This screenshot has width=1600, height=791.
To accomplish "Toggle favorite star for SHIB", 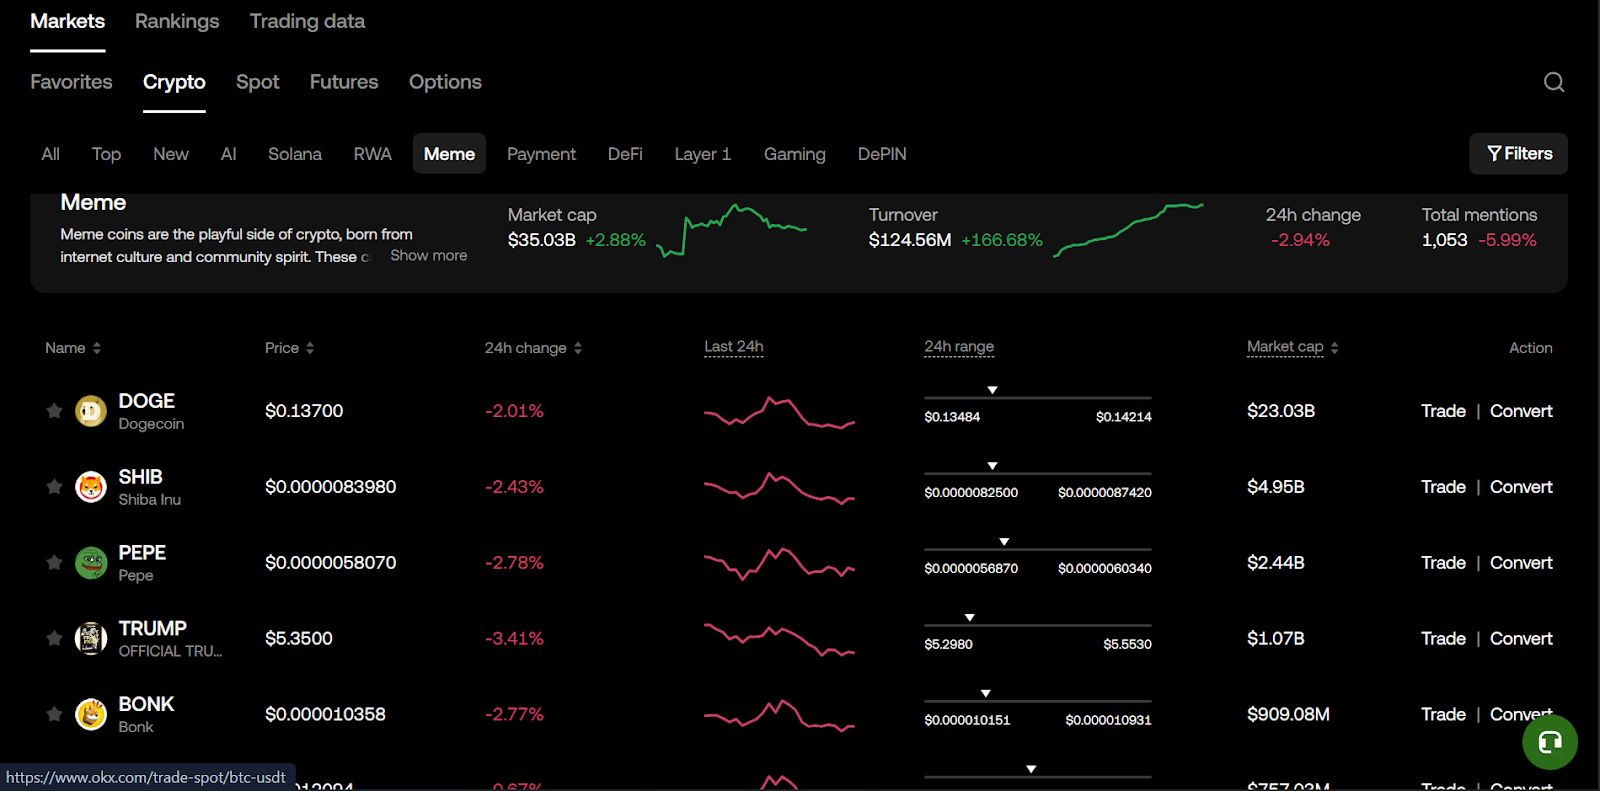I will coord(54,487).
